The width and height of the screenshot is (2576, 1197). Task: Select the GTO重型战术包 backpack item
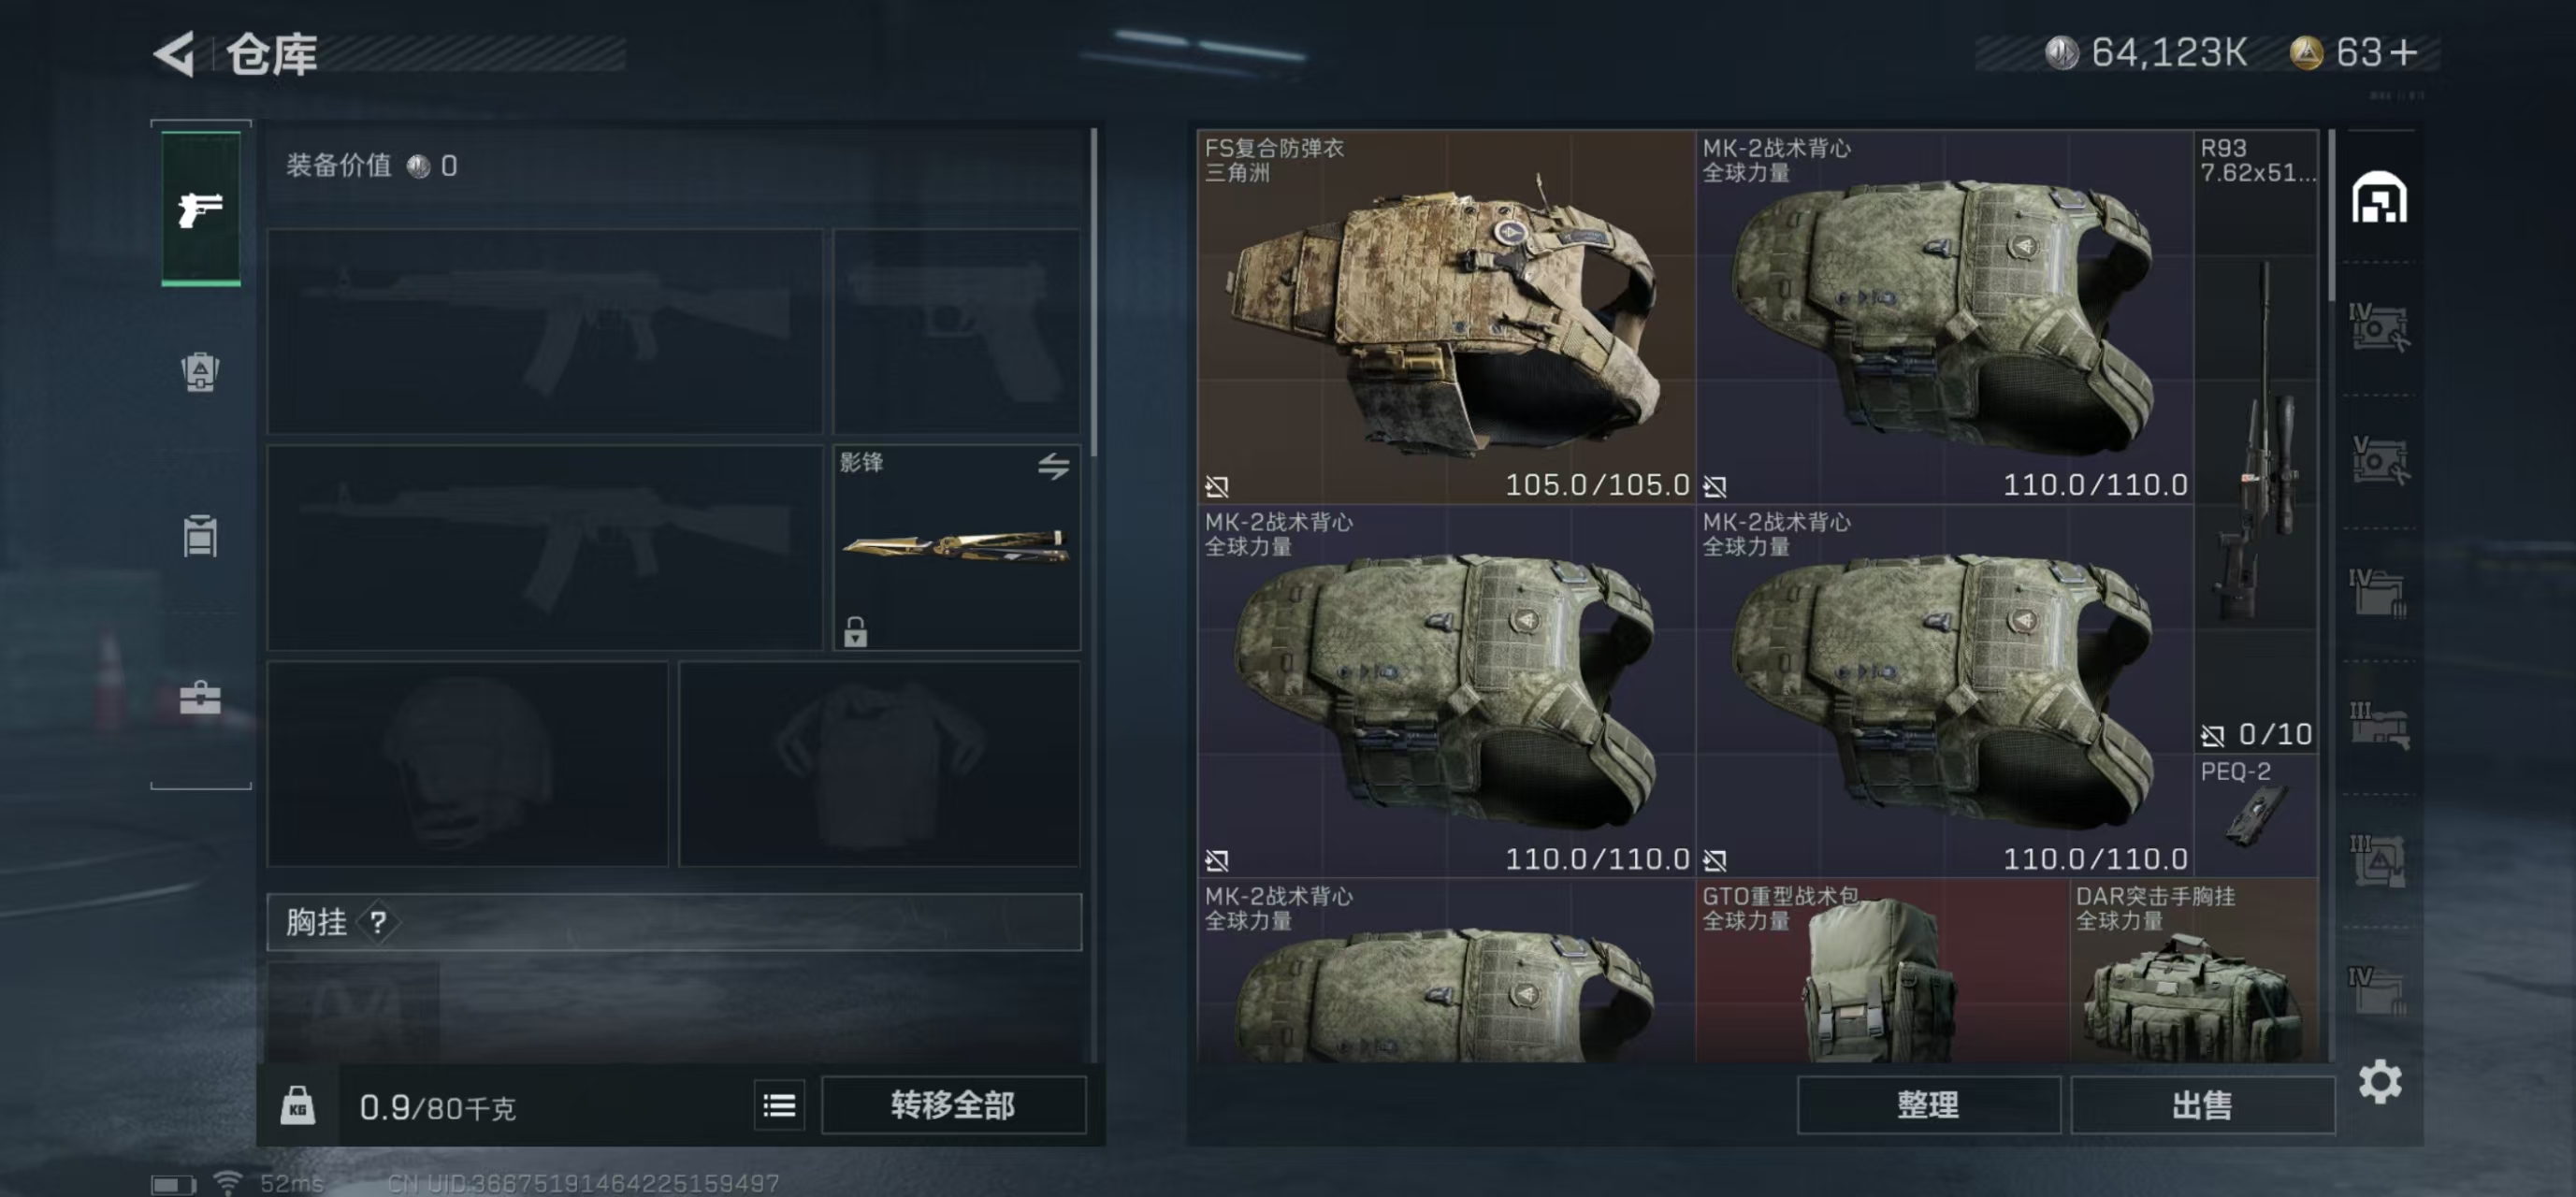1881,970
